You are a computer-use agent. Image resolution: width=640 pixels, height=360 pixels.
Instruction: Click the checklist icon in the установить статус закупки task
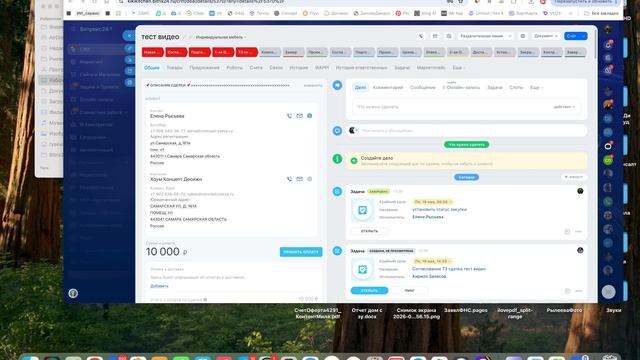(362, 210)
